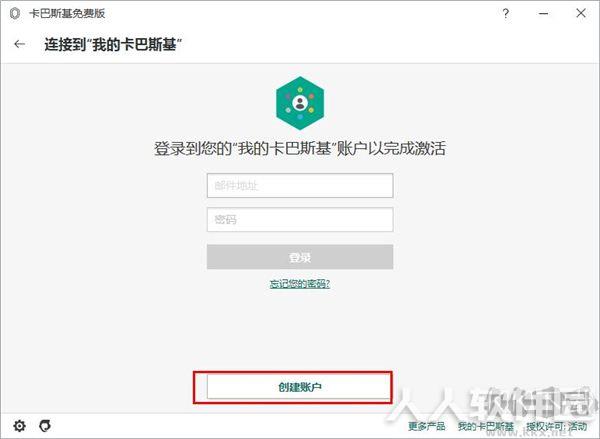Open settings via the gear icon
Image resolution: width=600 pixels, height=439 pixels.
(20, 425)
